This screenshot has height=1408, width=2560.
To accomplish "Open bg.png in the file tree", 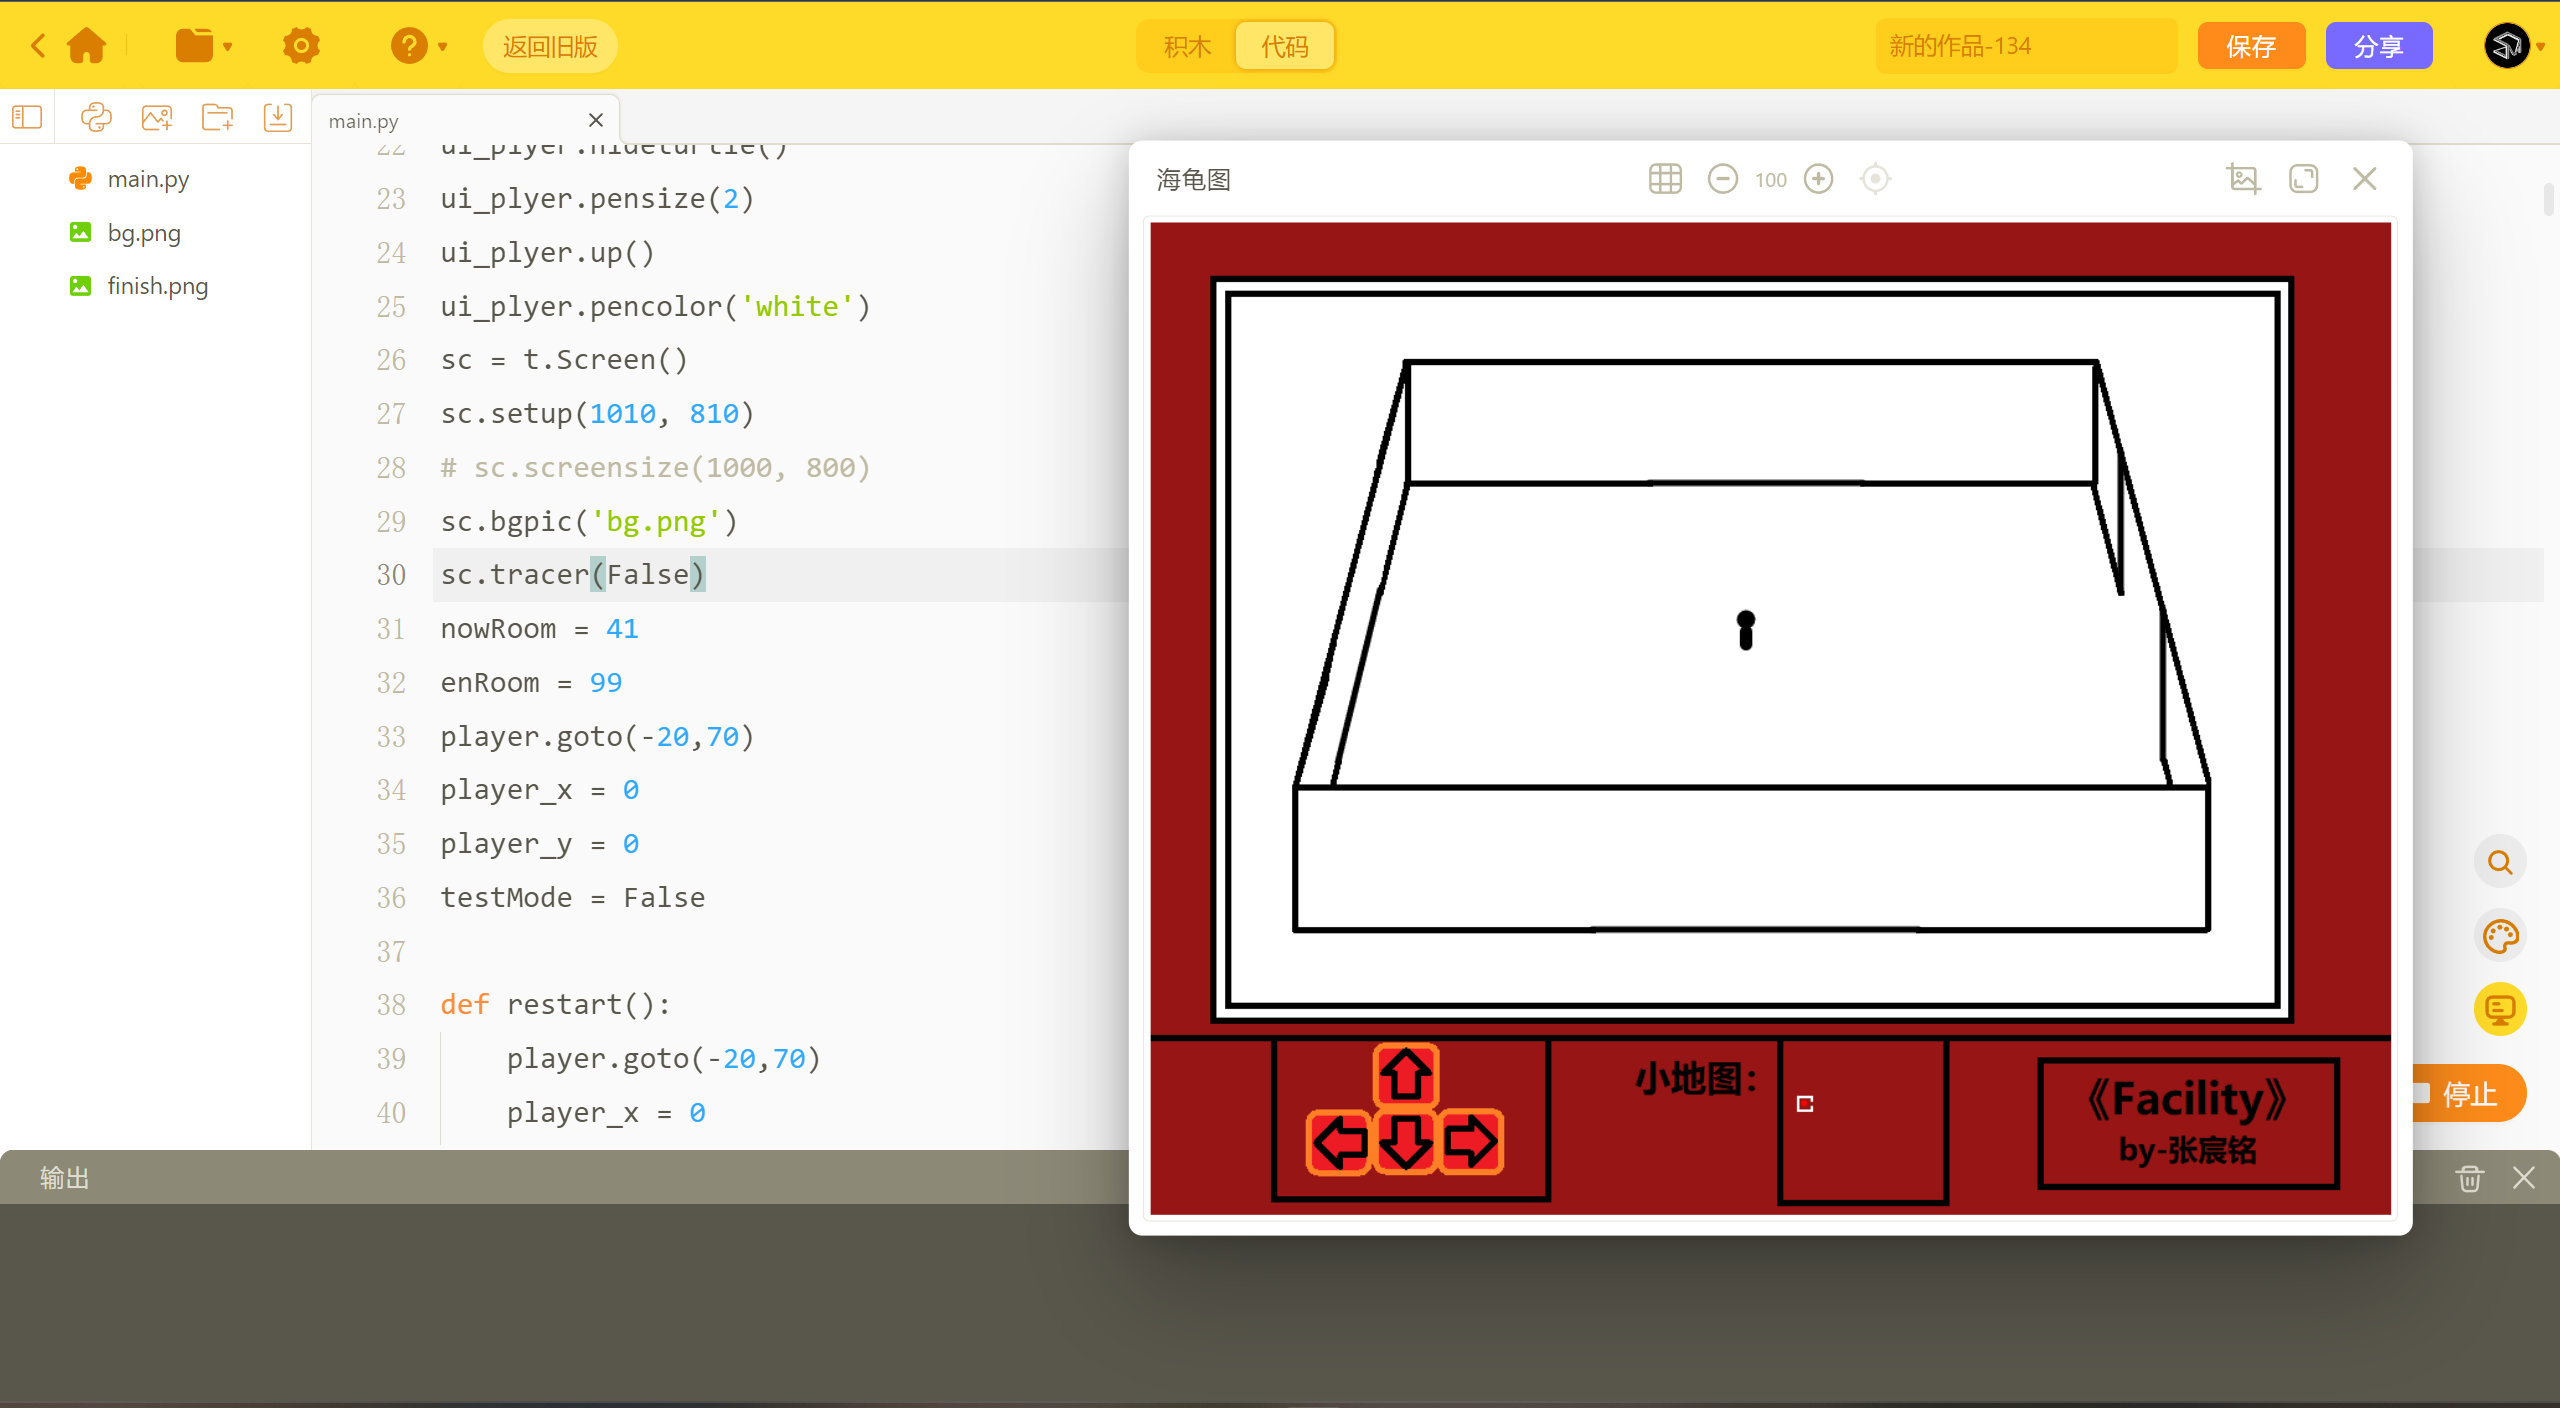I will pos(144,233).
